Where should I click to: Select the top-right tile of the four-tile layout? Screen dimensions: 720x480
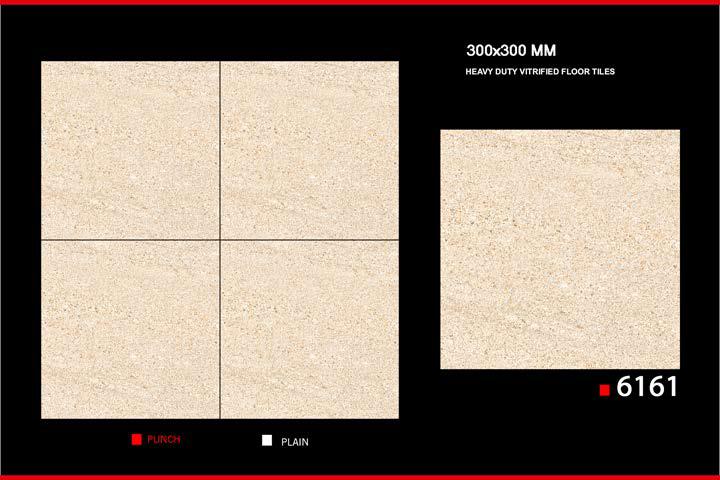(309, 150)
